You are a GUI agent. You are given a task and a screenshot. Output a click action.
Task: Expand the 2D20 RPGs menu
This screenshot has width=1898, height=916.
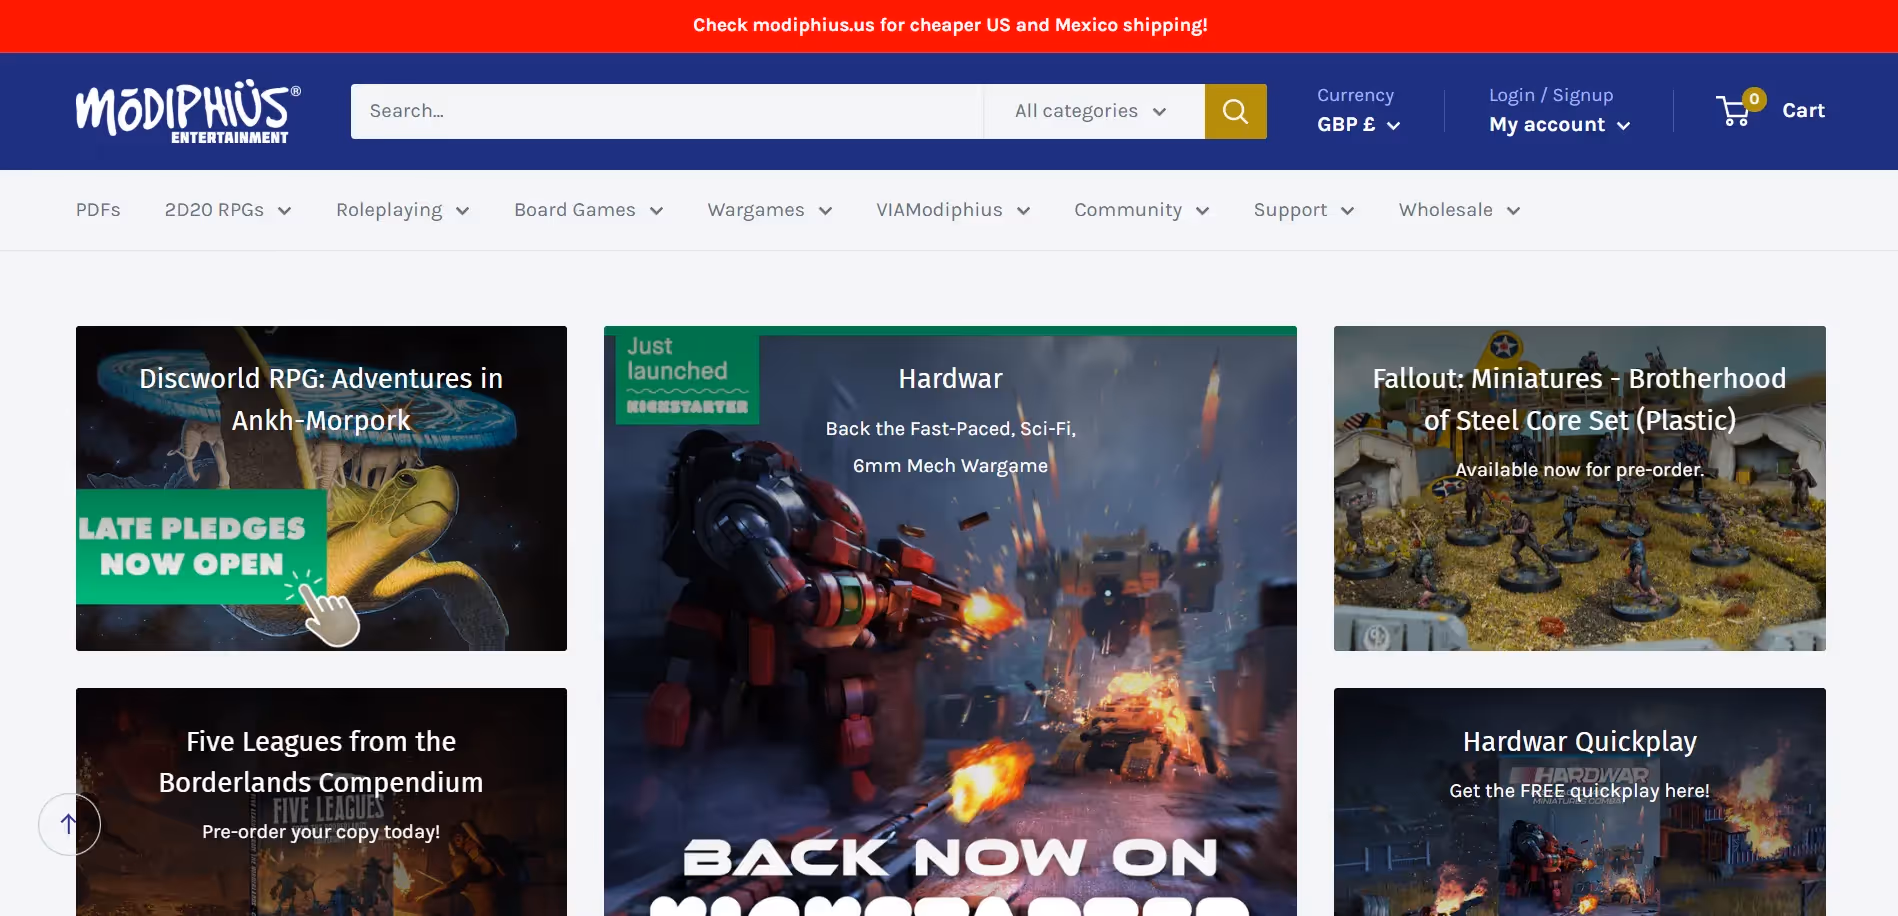tap(228, 210)
